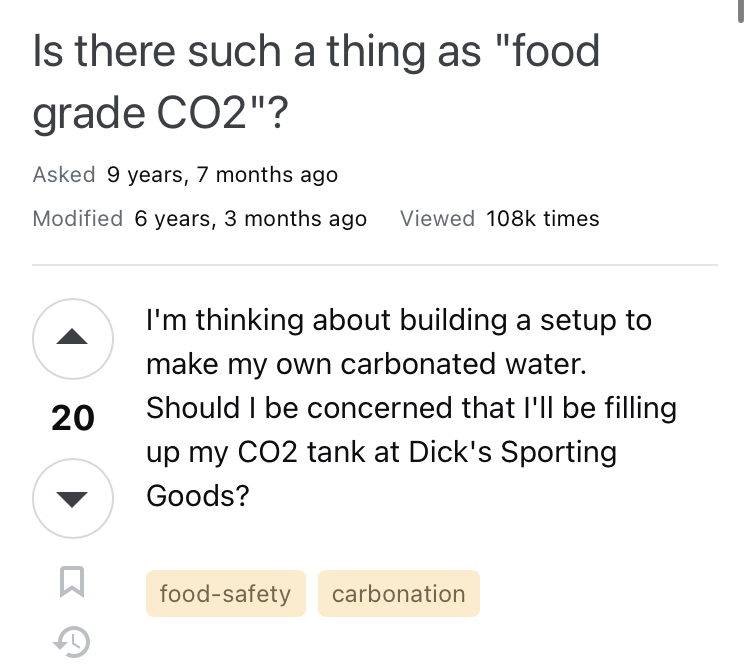
Task: Click the page scrollbar thumb
Action: (741, 11)
